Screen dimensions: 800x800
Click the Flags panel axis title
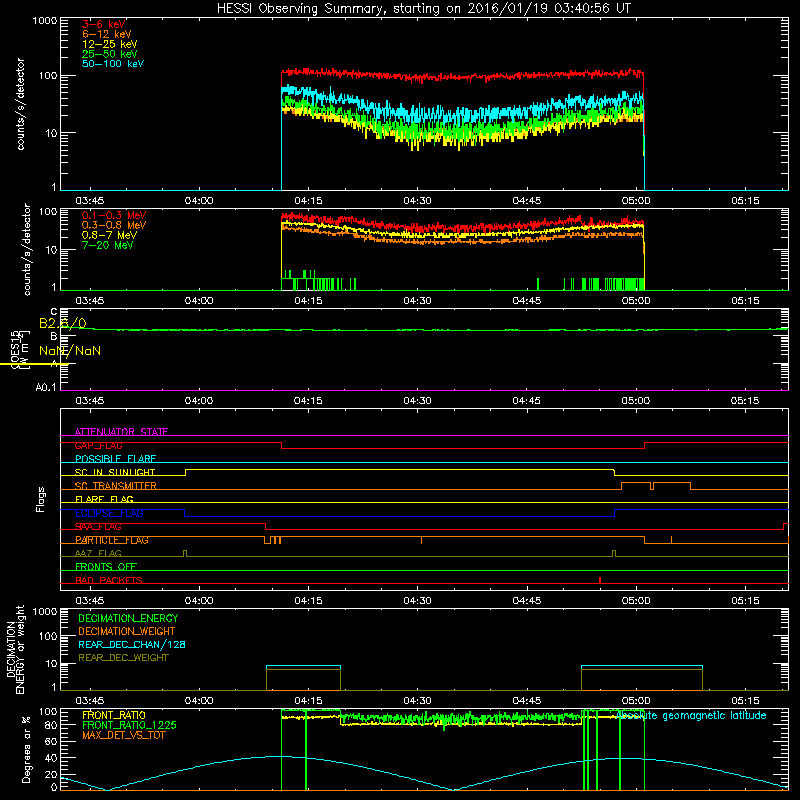click(41, 499)
